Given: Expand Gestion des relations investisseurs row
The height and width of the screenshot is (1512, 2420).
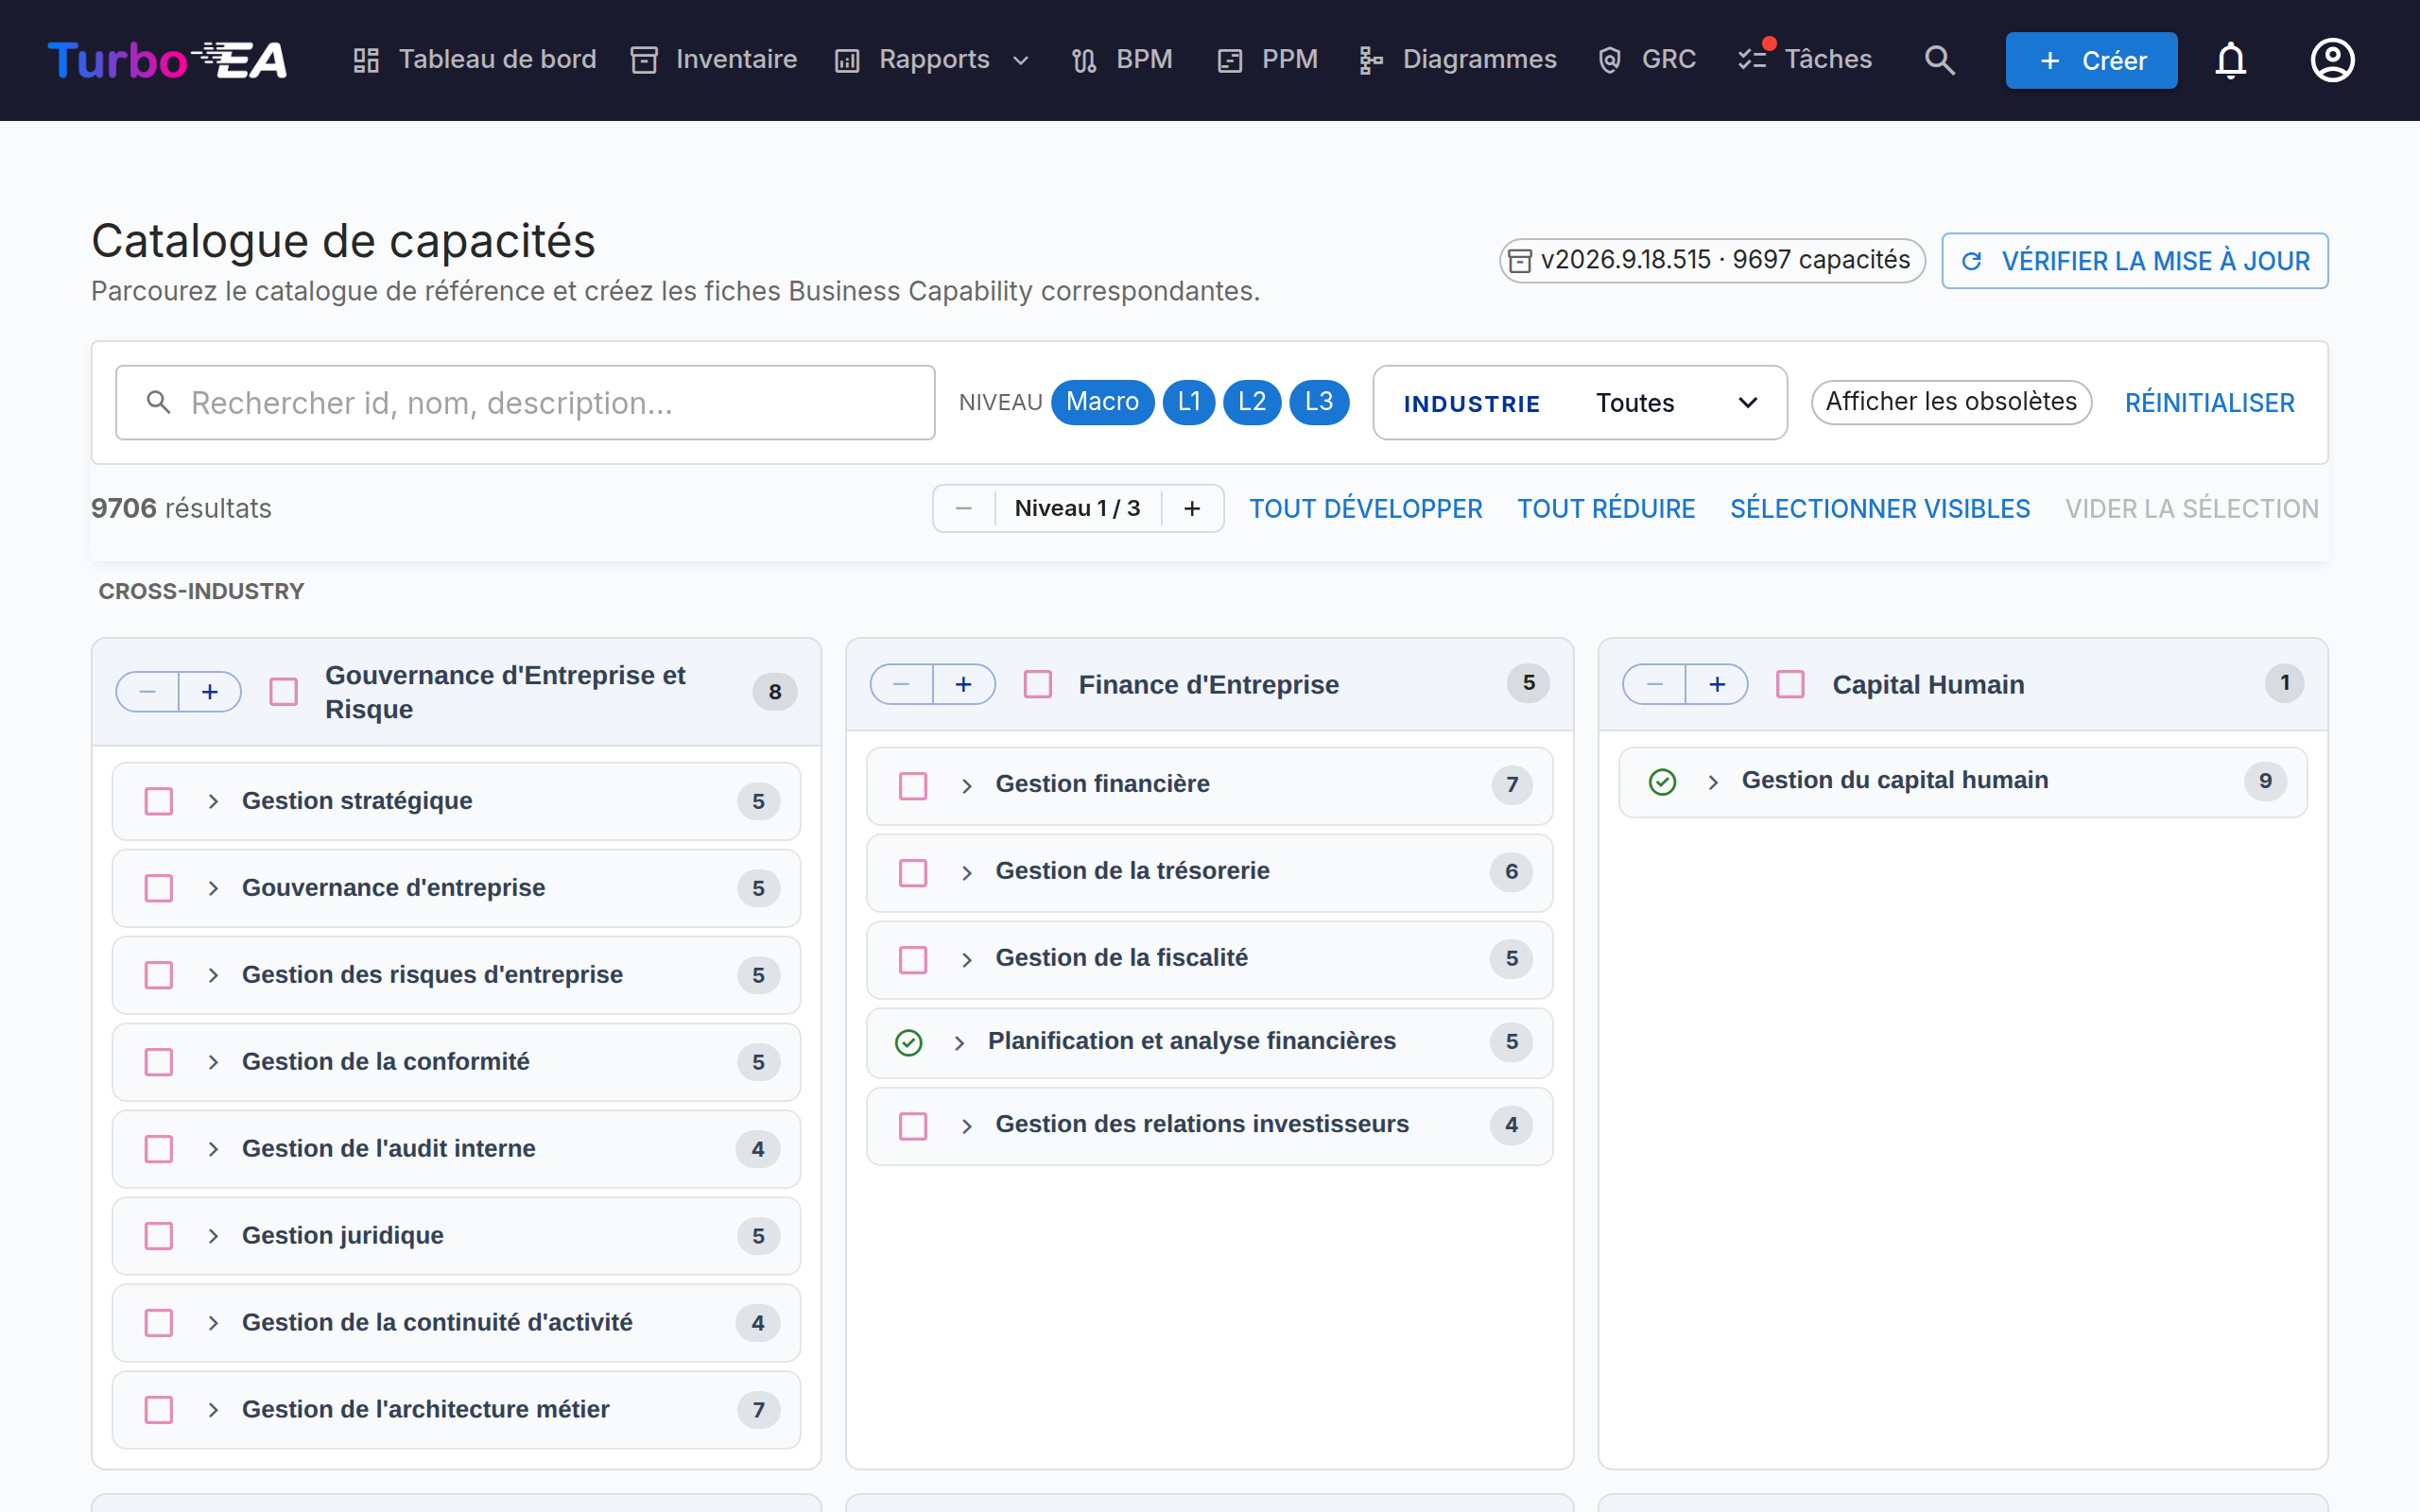Looking at the screenshot, I should click(x=967, y=1126).
